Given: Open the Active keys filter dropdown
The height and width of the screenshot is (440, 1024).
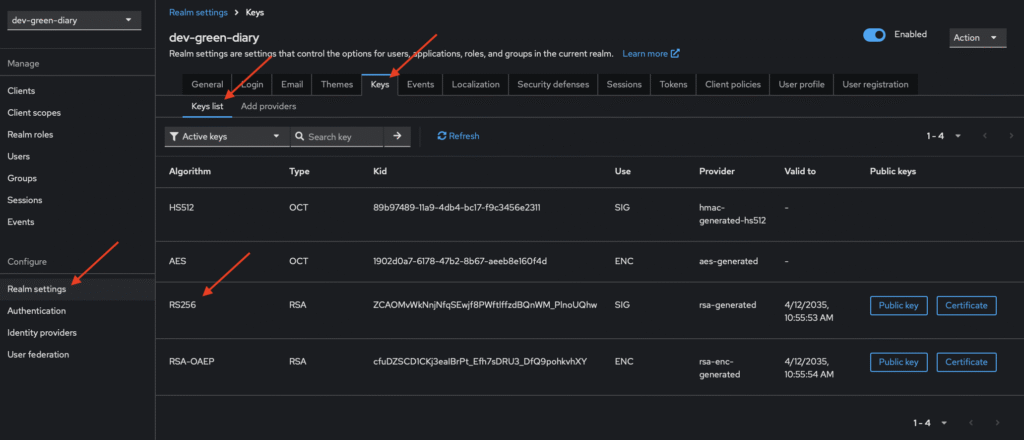Looking at the screenshot, I should pyautogui.click(x=226, y=136).
